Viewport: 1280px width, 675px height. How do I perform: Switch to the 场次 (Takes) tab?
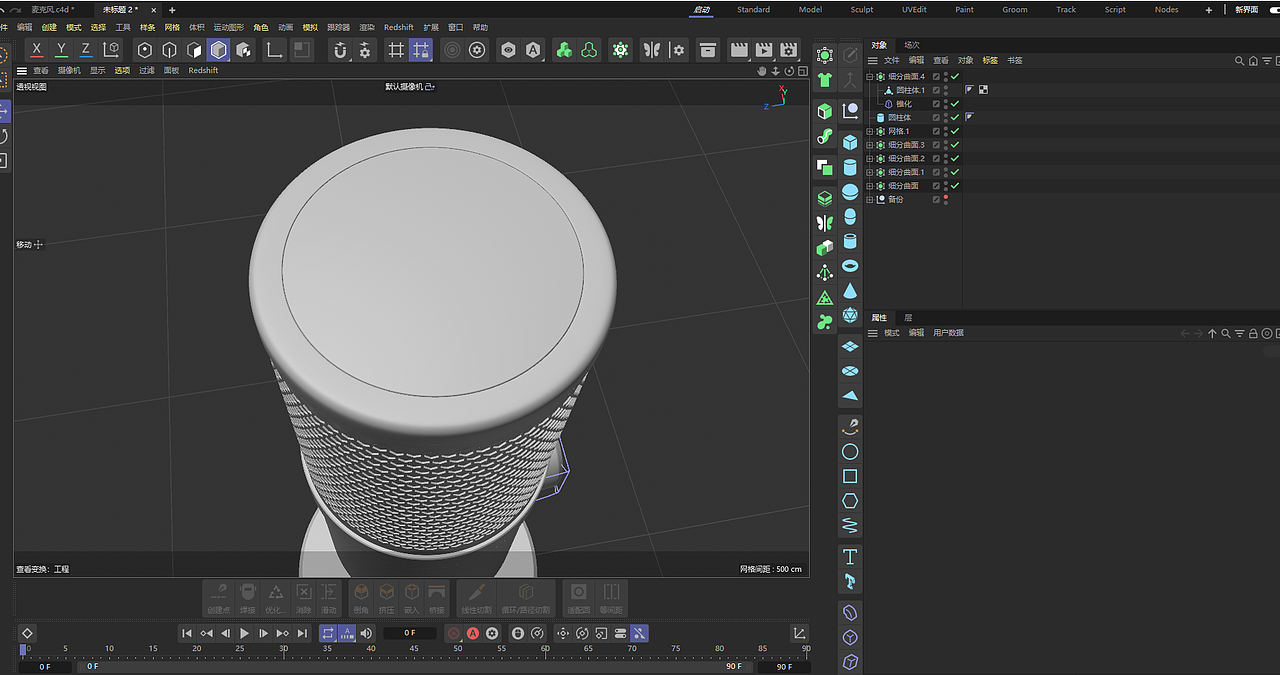pyautogui.click(x=911, y=45)
